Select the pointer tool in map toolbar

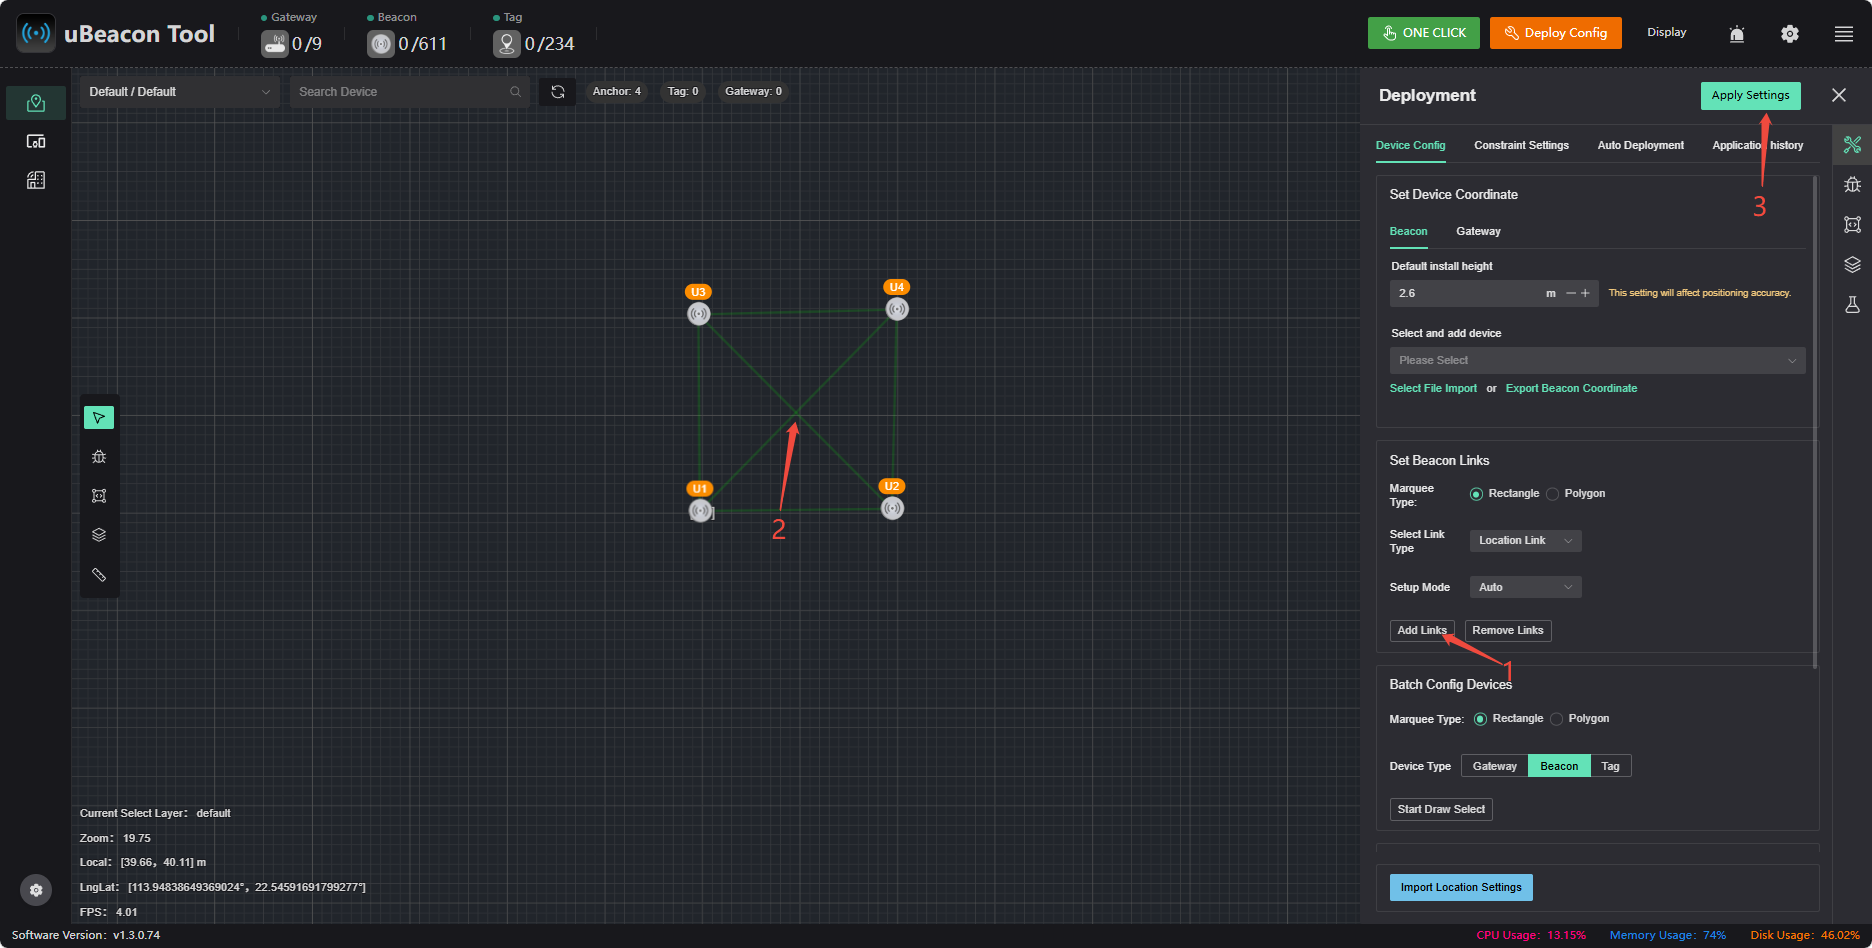pyautogui.click(x=99, y=417)
